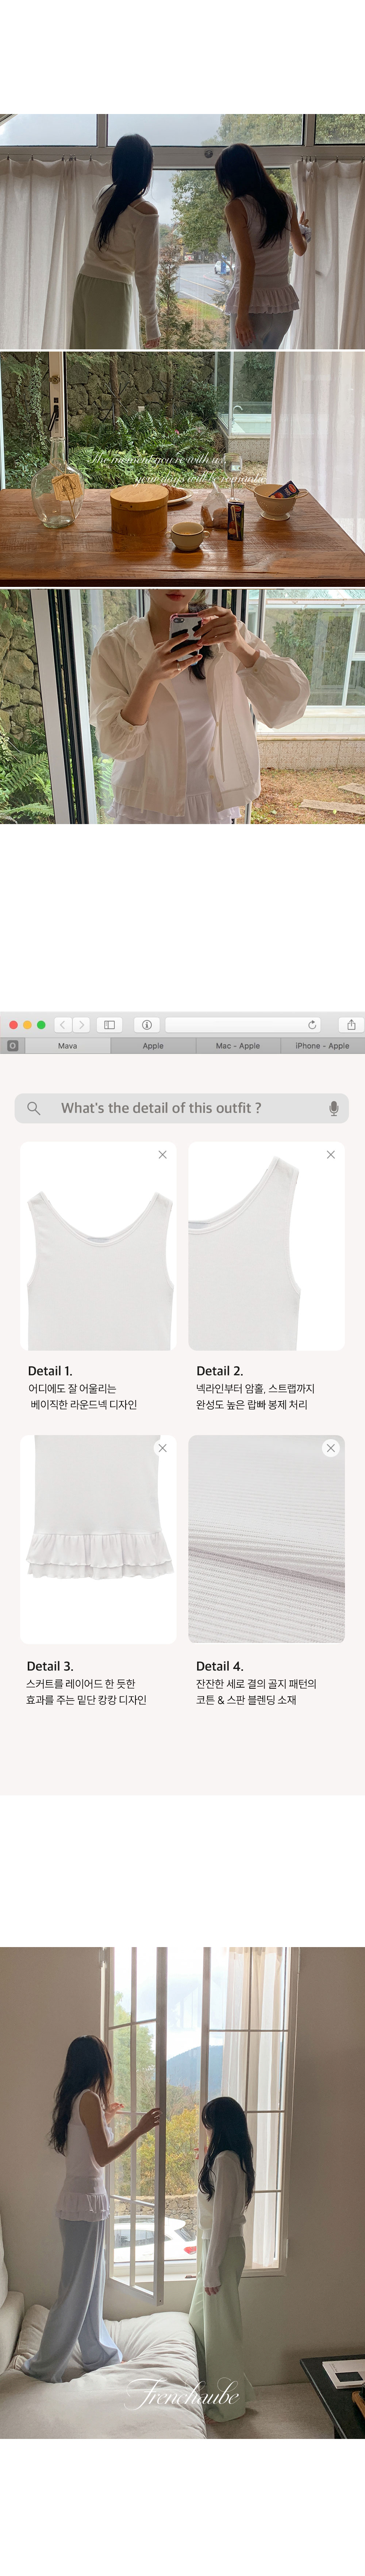The image size is (365, 2576).
Task: Open the Mac - Apple tab
Action: (x=238, y=1046)
